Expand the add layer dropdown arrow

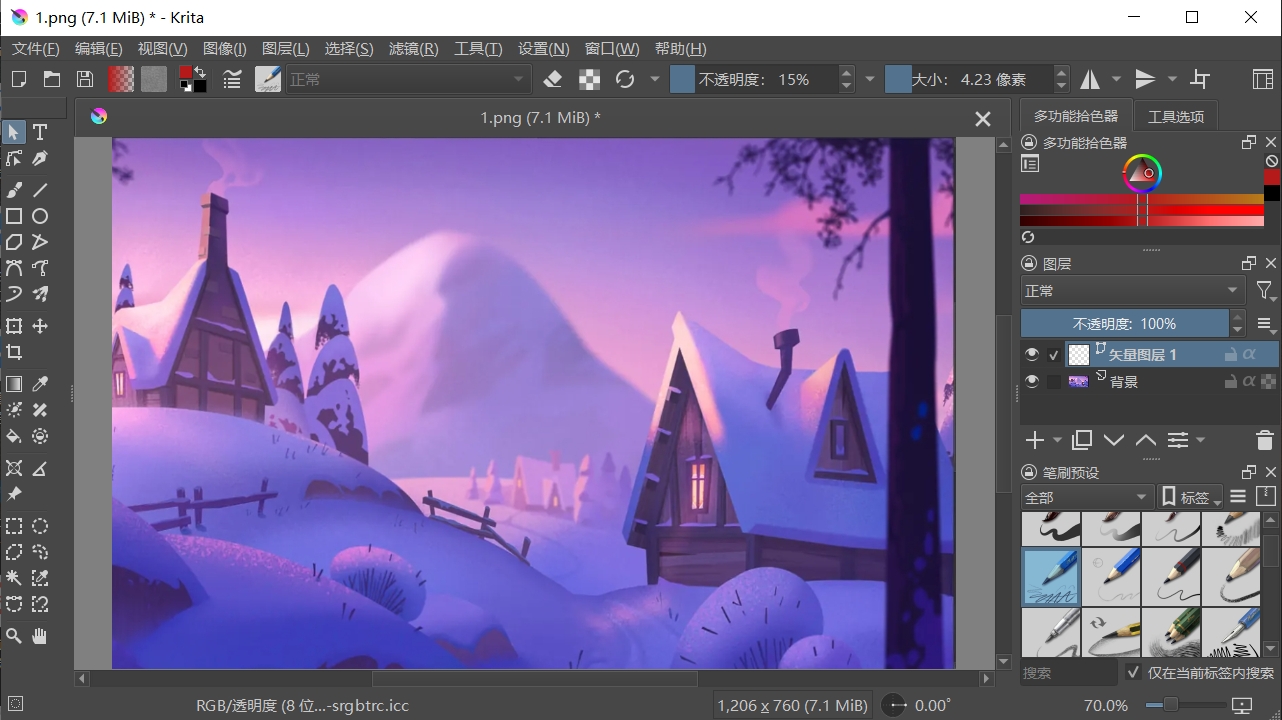pyautogui.click(x=1057, y=440)
